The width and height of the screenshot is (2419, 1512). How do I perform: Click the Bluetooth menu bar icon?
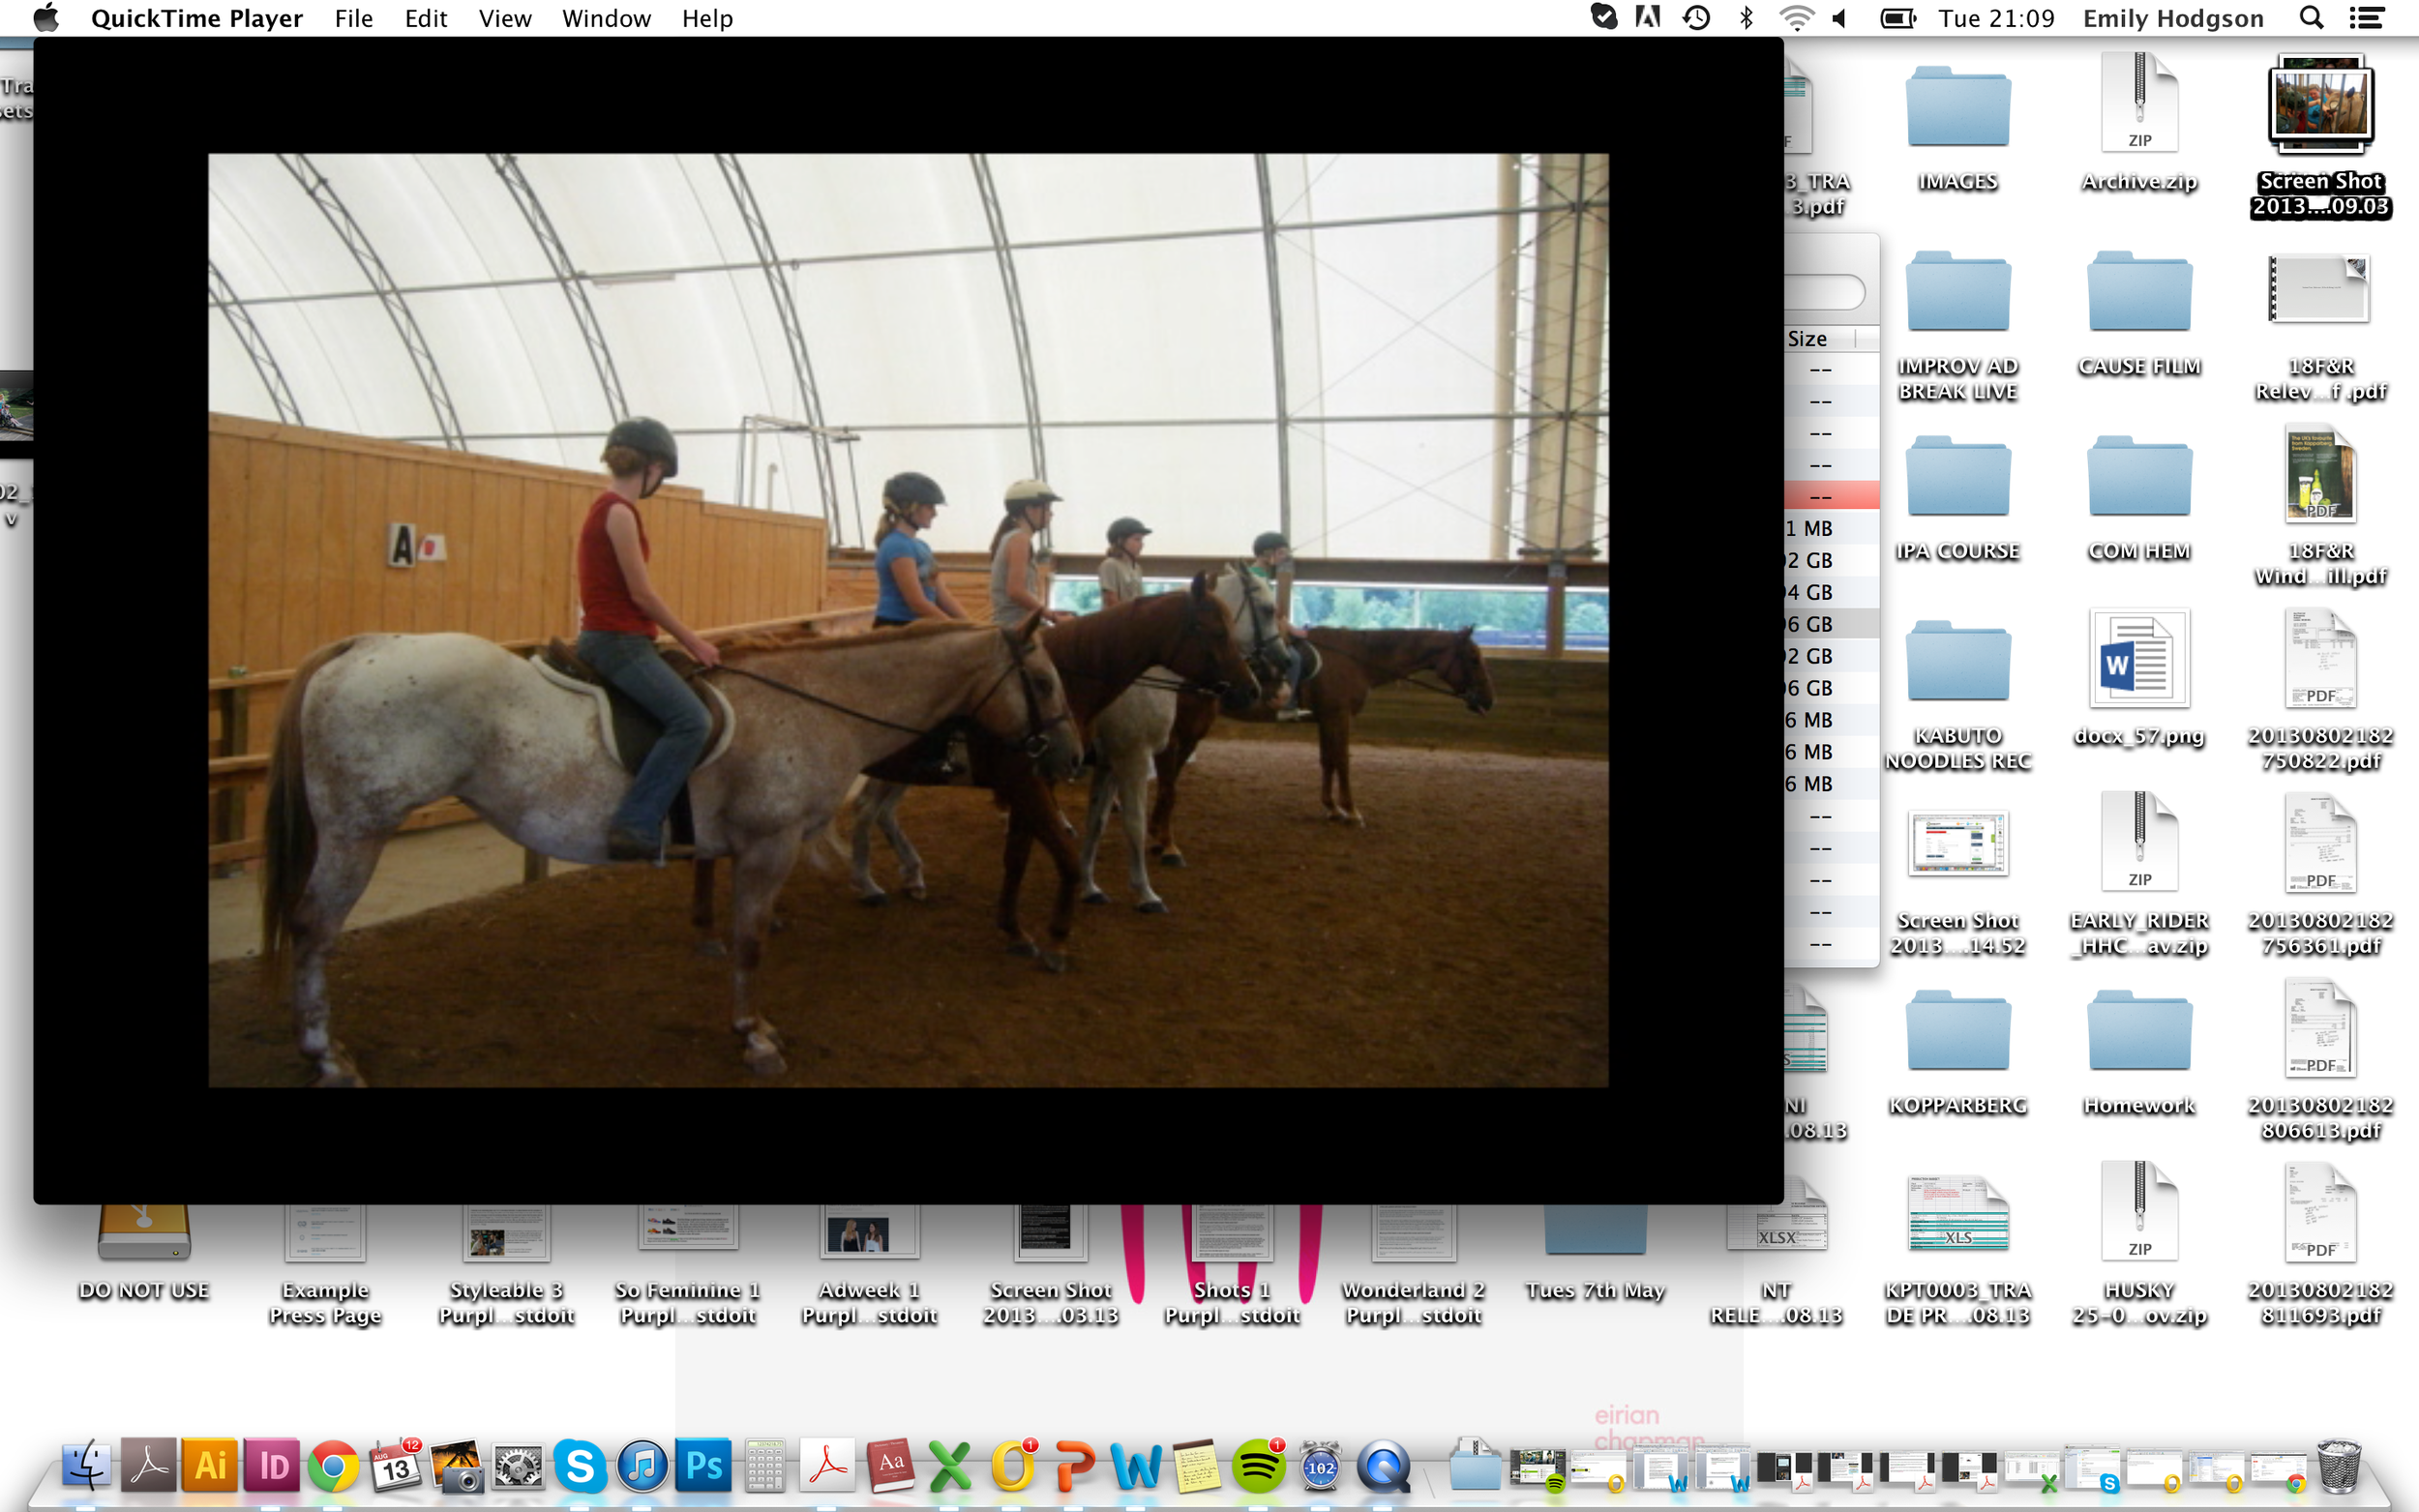[1746, 18]
